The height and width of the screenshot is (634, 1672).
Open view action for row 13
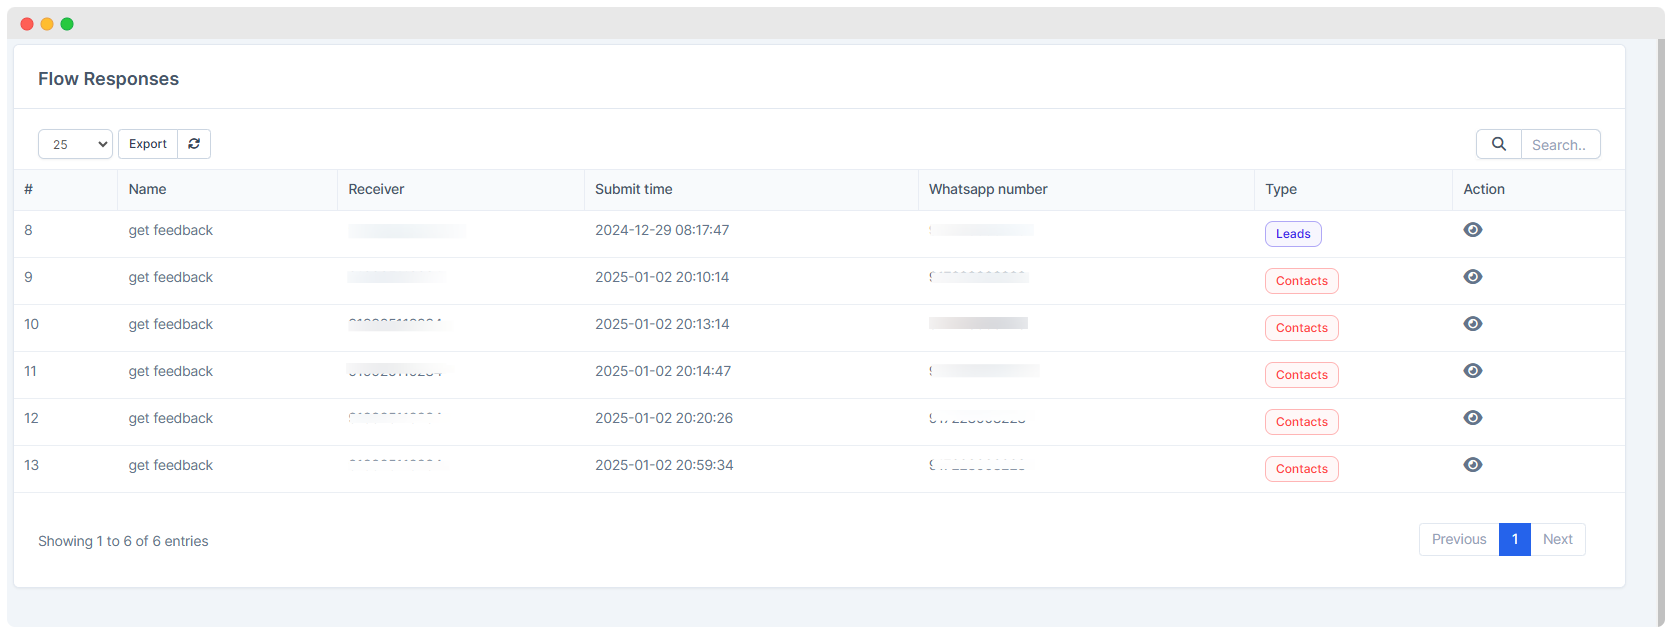(1472, 465)
